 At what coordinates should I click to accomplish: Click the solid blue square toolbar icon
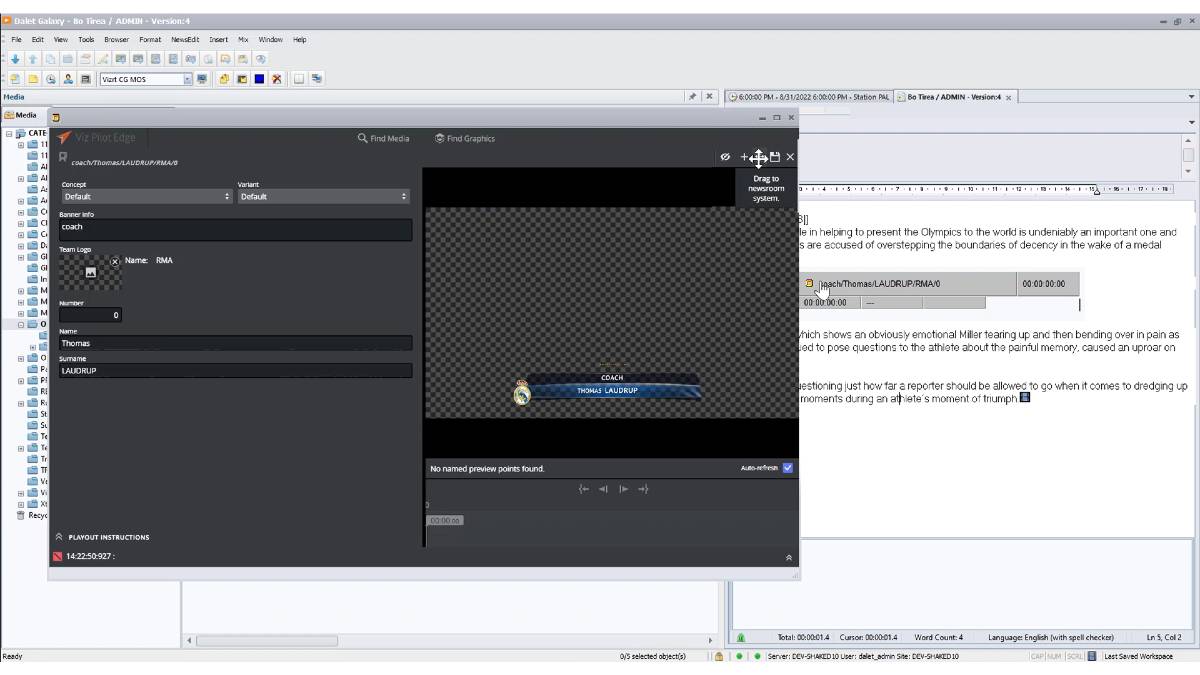(x=259, y=79)
